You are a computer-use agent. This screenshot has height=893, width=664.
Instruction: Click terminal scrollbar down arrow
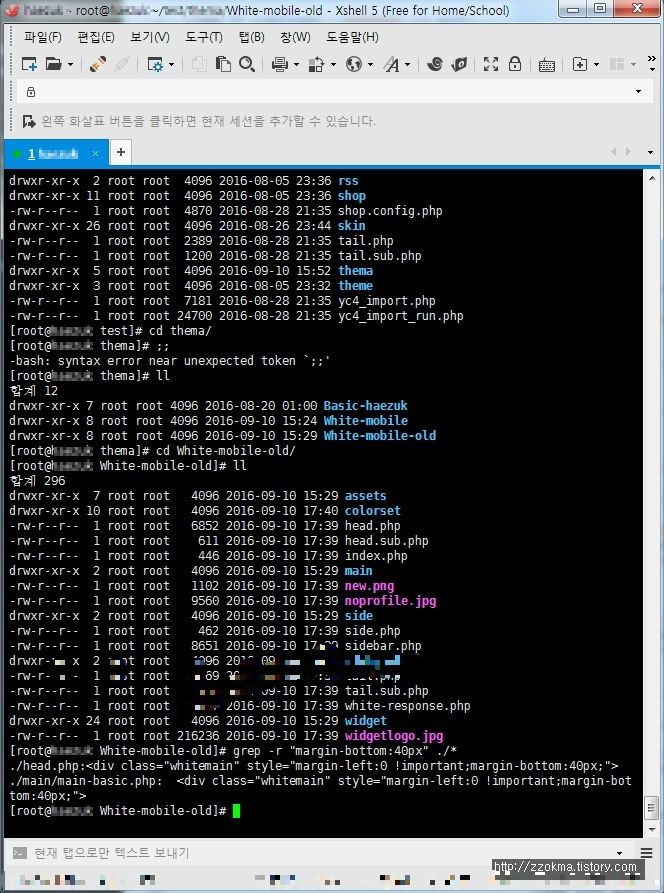pos(652,829)
